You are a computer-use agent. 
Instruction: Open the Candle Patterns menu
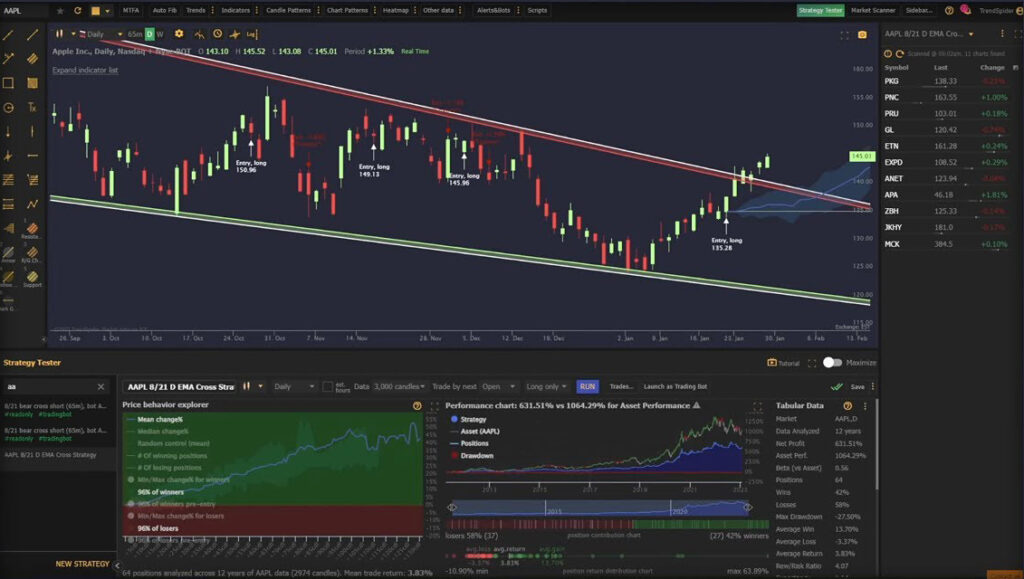(288, 10)
